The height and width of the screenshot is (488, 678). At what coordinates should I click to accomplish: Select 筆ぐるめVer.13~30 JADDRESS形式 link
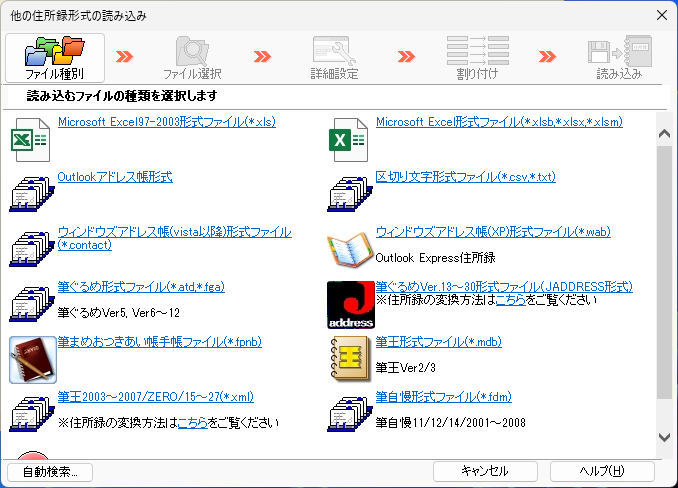[504, 287]
